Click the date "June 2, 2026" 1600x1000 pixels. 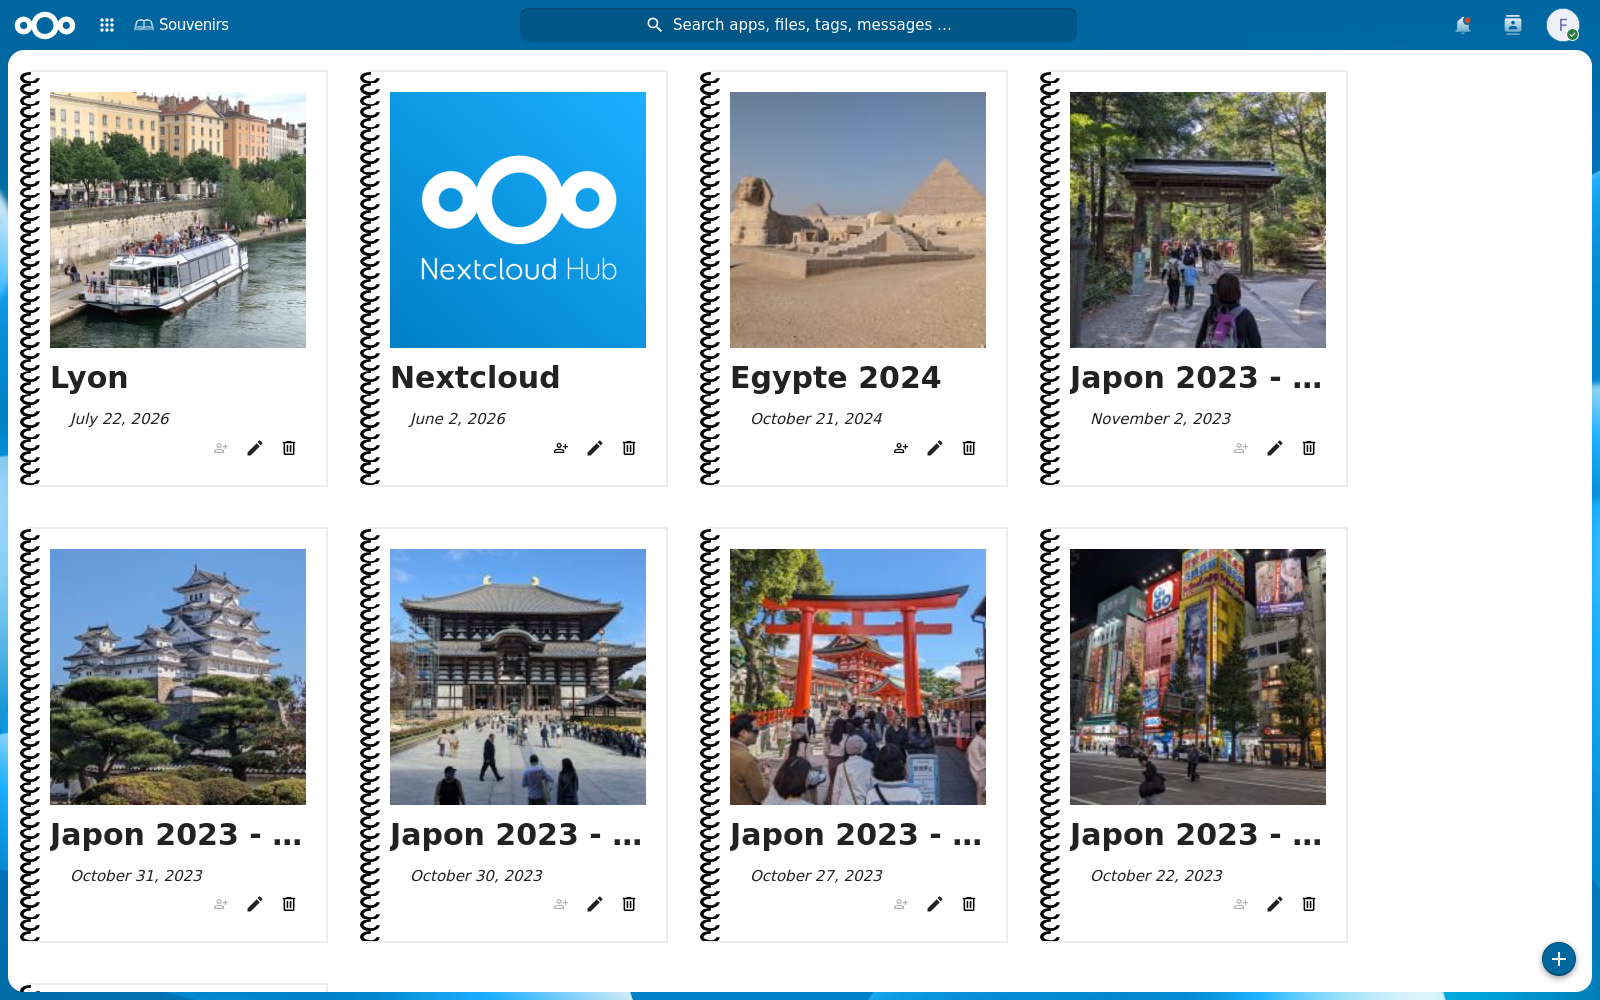(x=458, y=419)
